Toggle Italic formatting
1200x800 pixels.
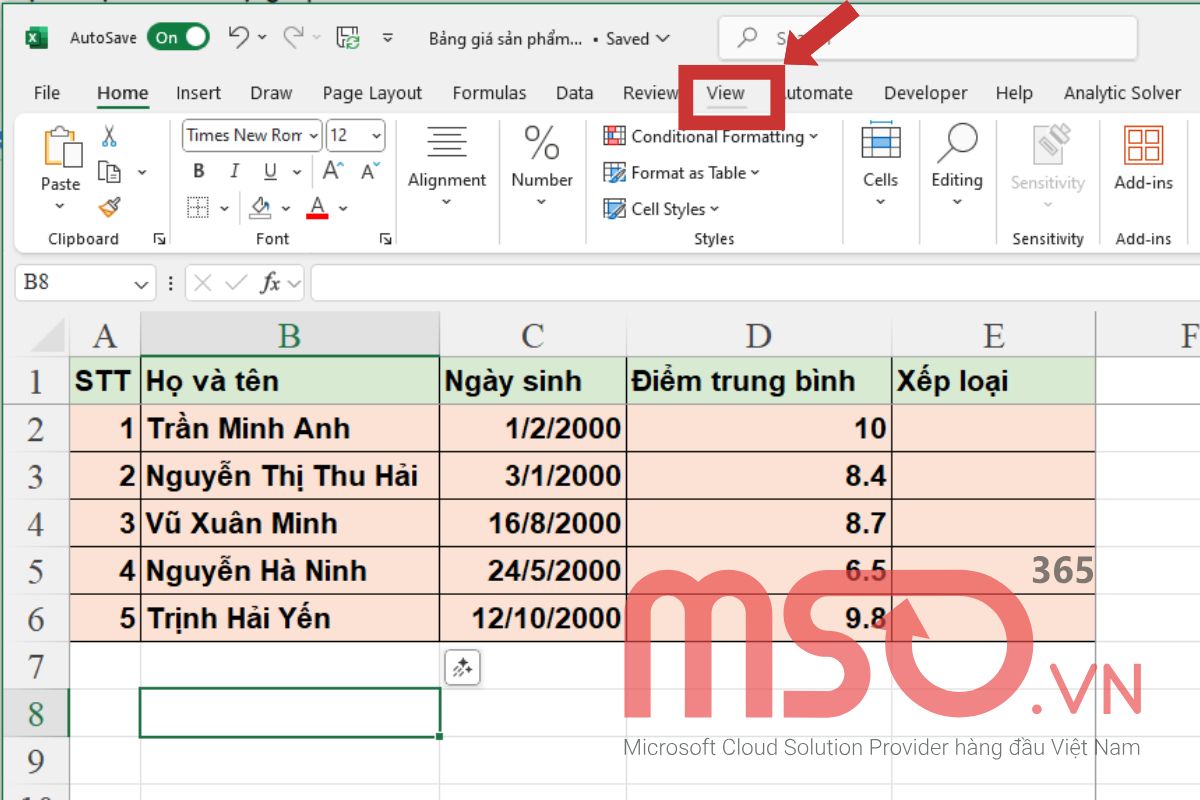pyautogui.click(x=234, y=172)
